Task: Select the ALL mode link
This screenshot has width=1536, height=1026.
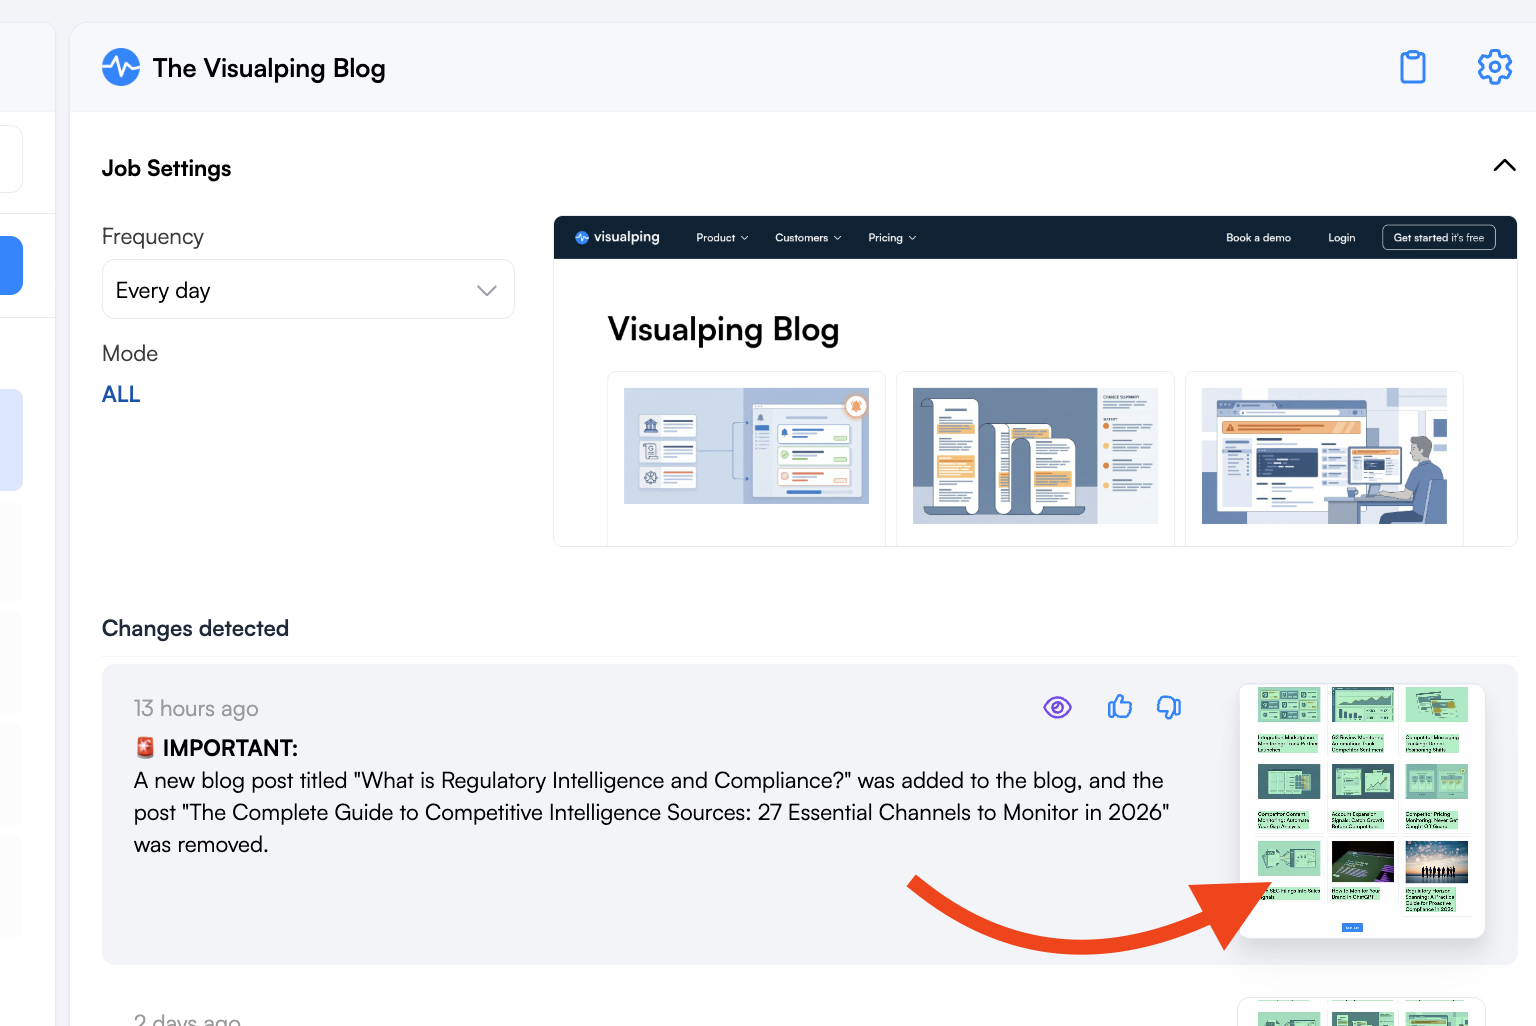Action: coord(121,395)
